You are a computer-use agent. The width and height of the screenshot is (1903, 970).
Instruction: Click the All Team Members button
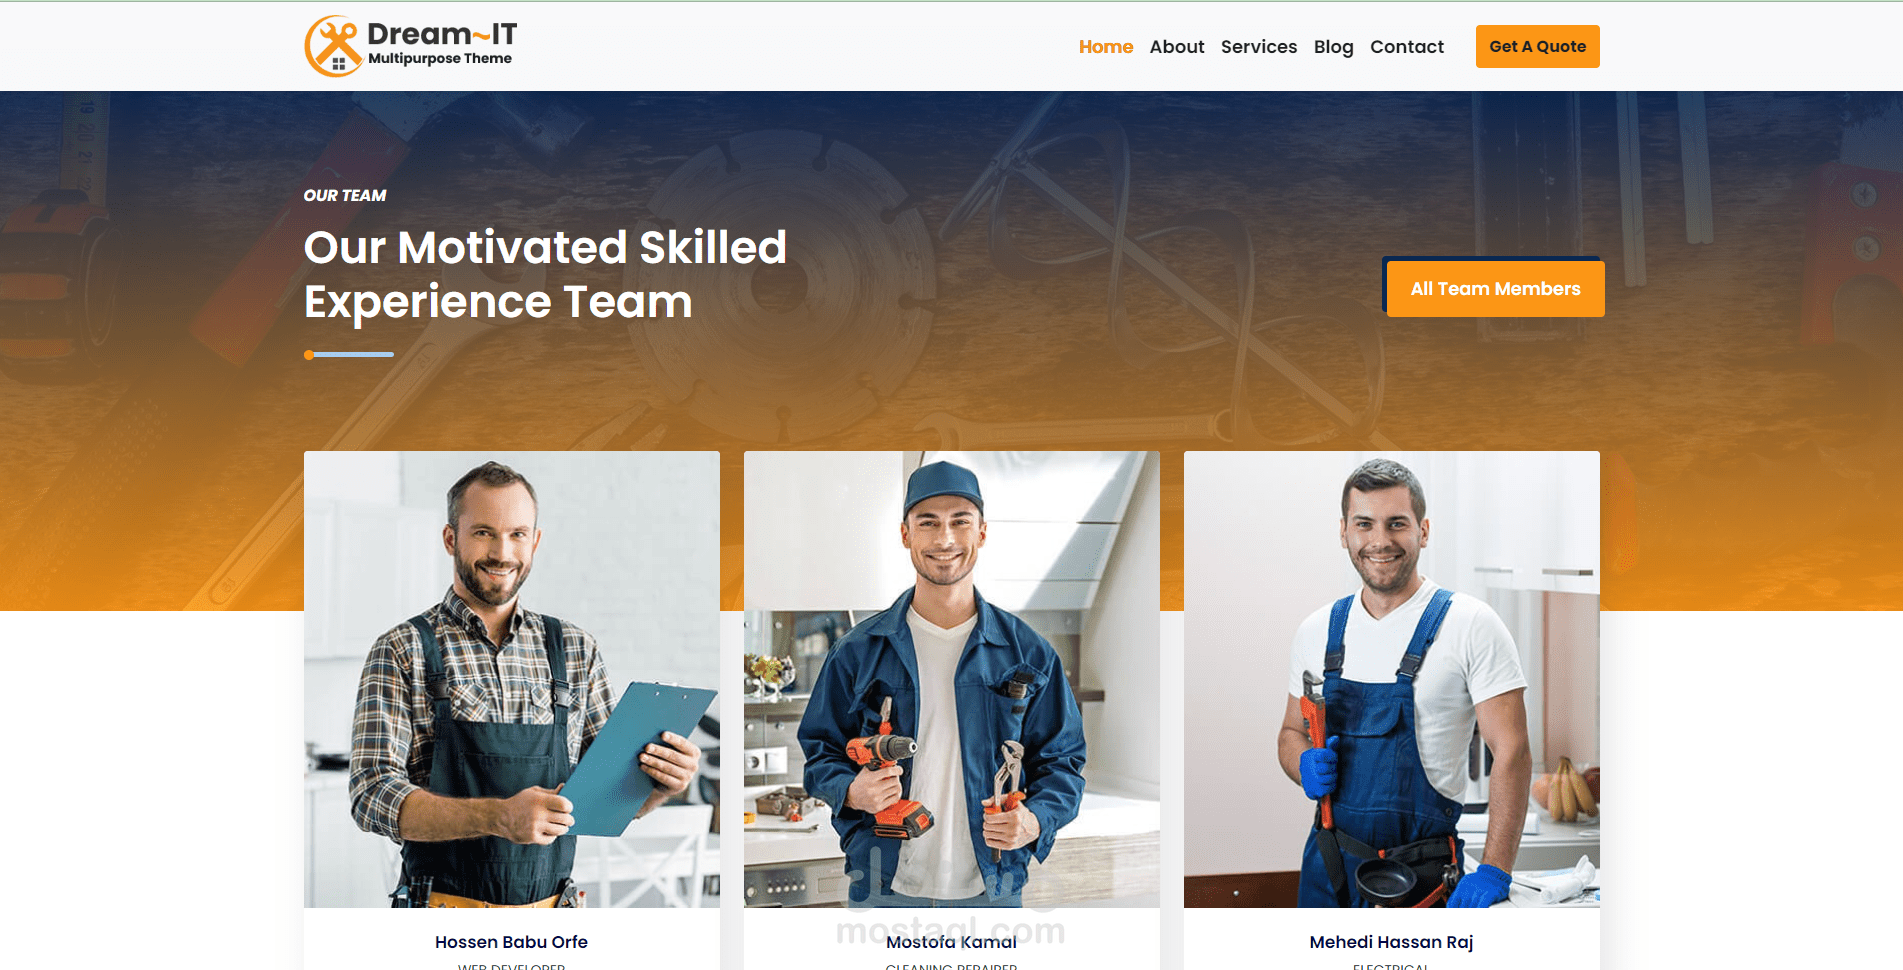point(1496,289)
